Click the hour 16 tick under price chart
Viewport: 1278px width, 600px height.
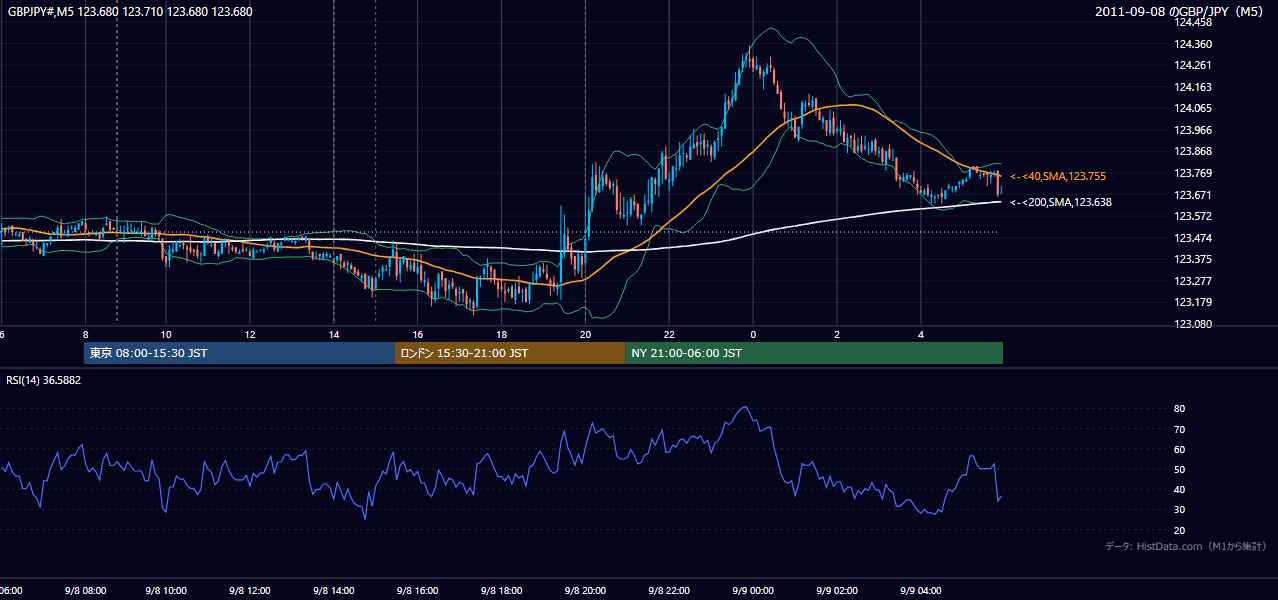tap(418, 335)
